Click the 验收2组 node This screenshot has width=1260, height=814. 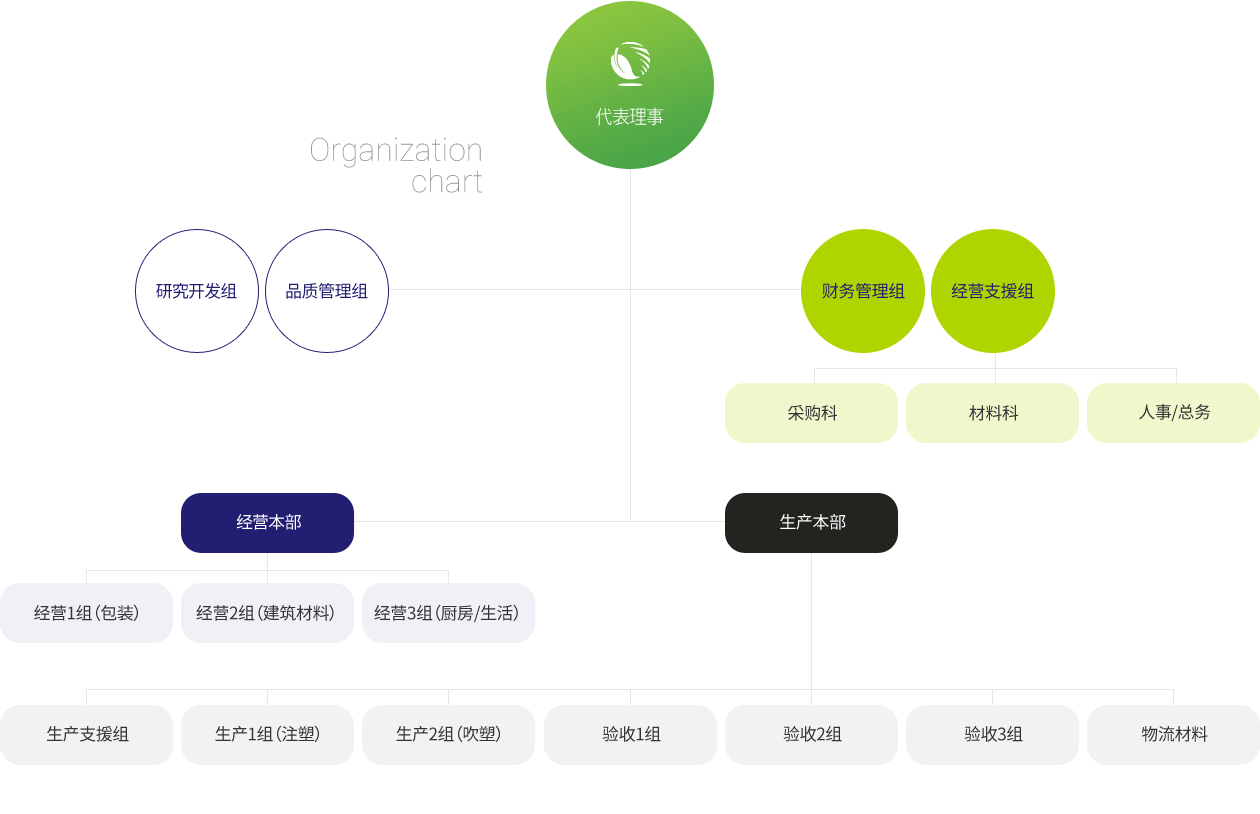811,735
